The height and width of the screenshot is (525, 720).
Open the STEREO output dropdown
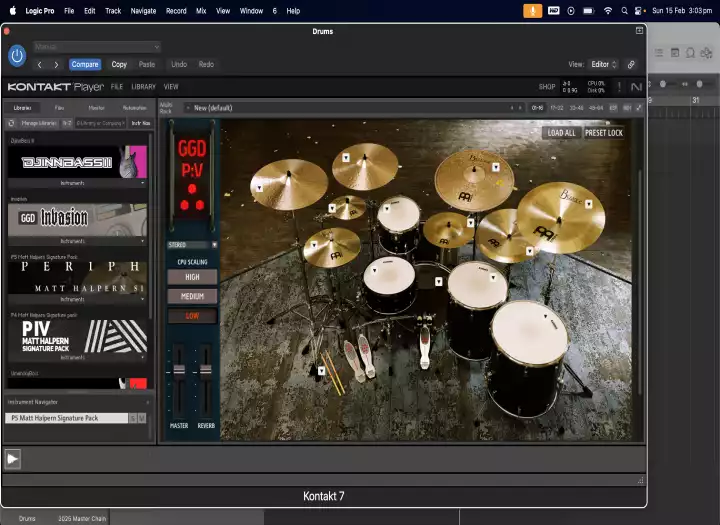pos(192,244)
